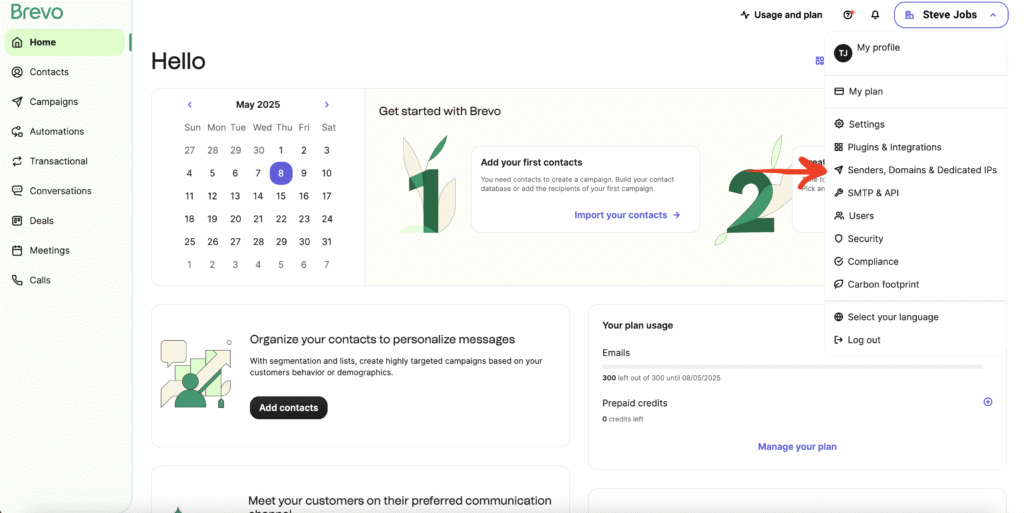This screenshot has height=513, width=1024.
Task: Select May 8 in the calendar
Action: pos(281,173)
